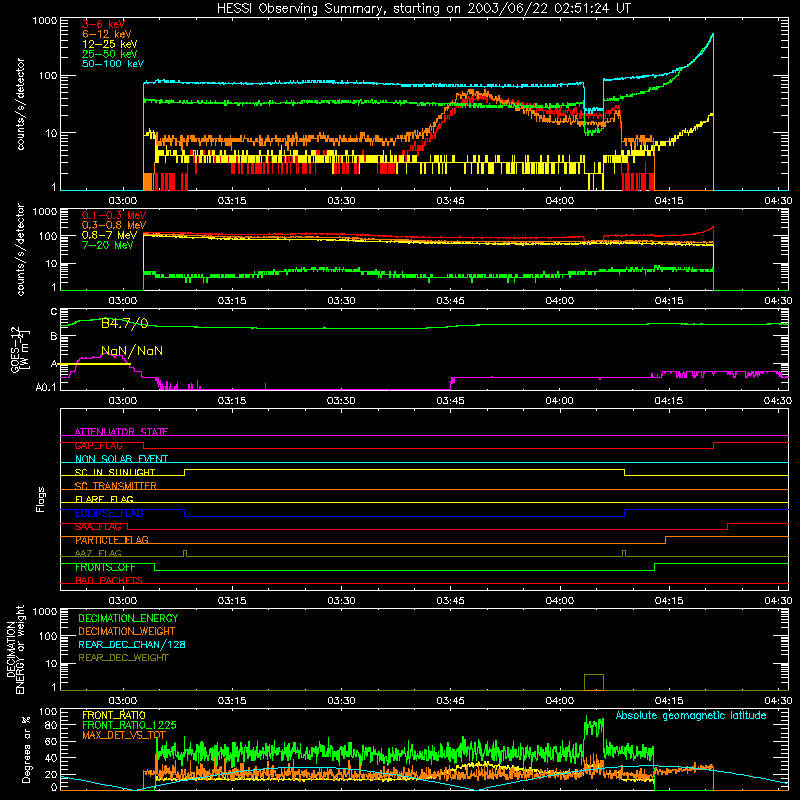Viewport: 800px width, 800px height.
Task: Select the 'ATTENUATOR_STATE' flag label
Action: (121, 432)
